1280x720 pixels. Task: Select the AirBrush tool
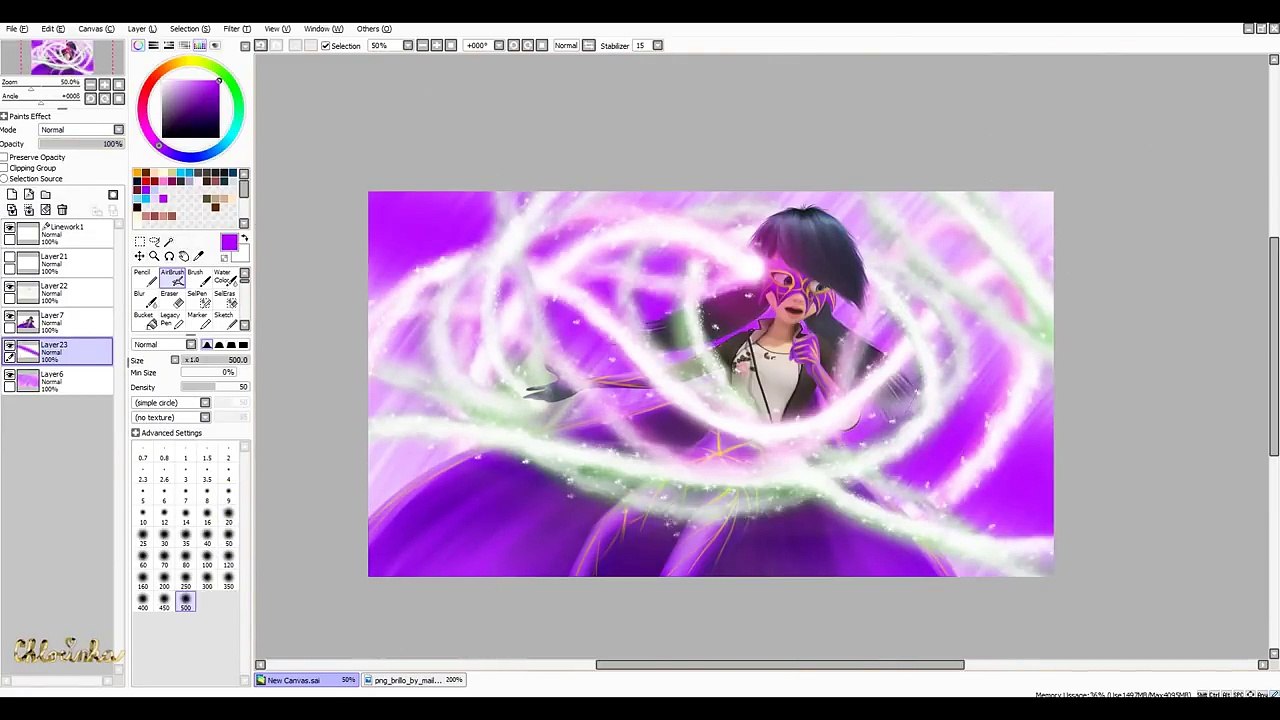pos(172,279)
